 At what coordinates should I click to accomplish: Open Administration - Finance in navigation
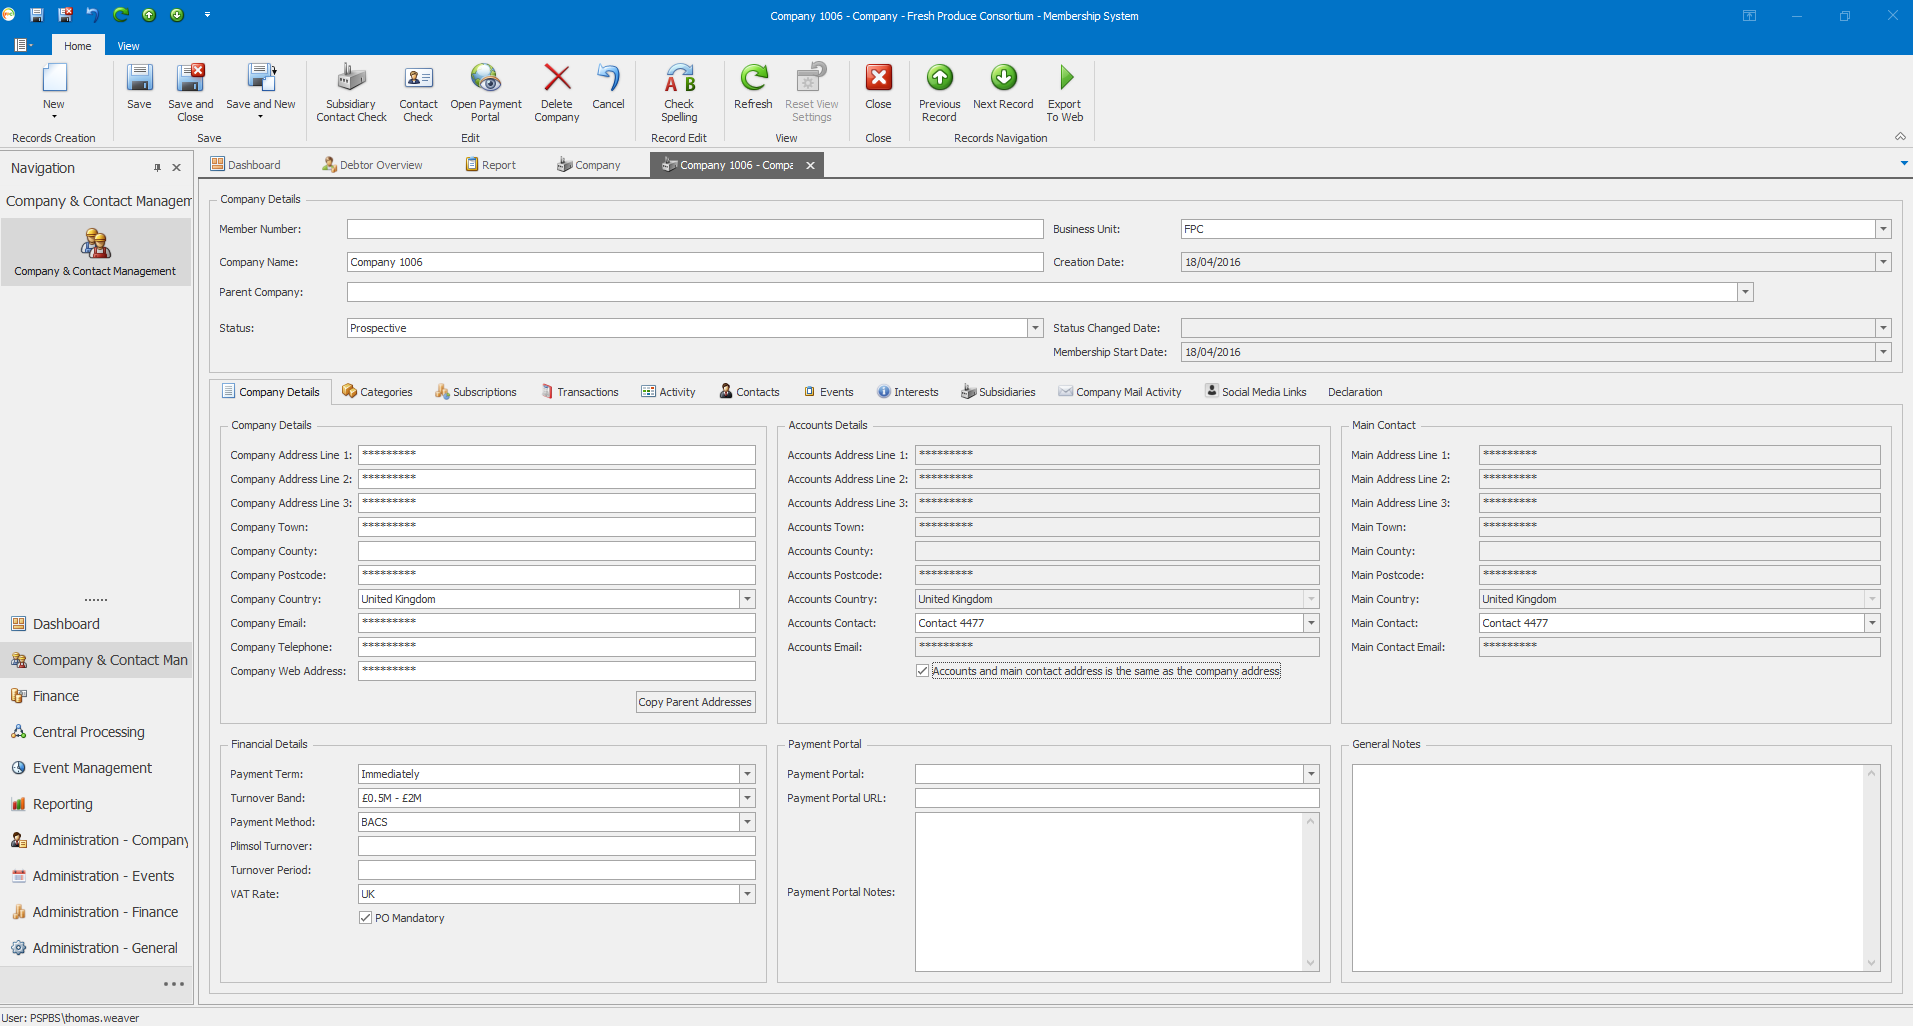96,912
